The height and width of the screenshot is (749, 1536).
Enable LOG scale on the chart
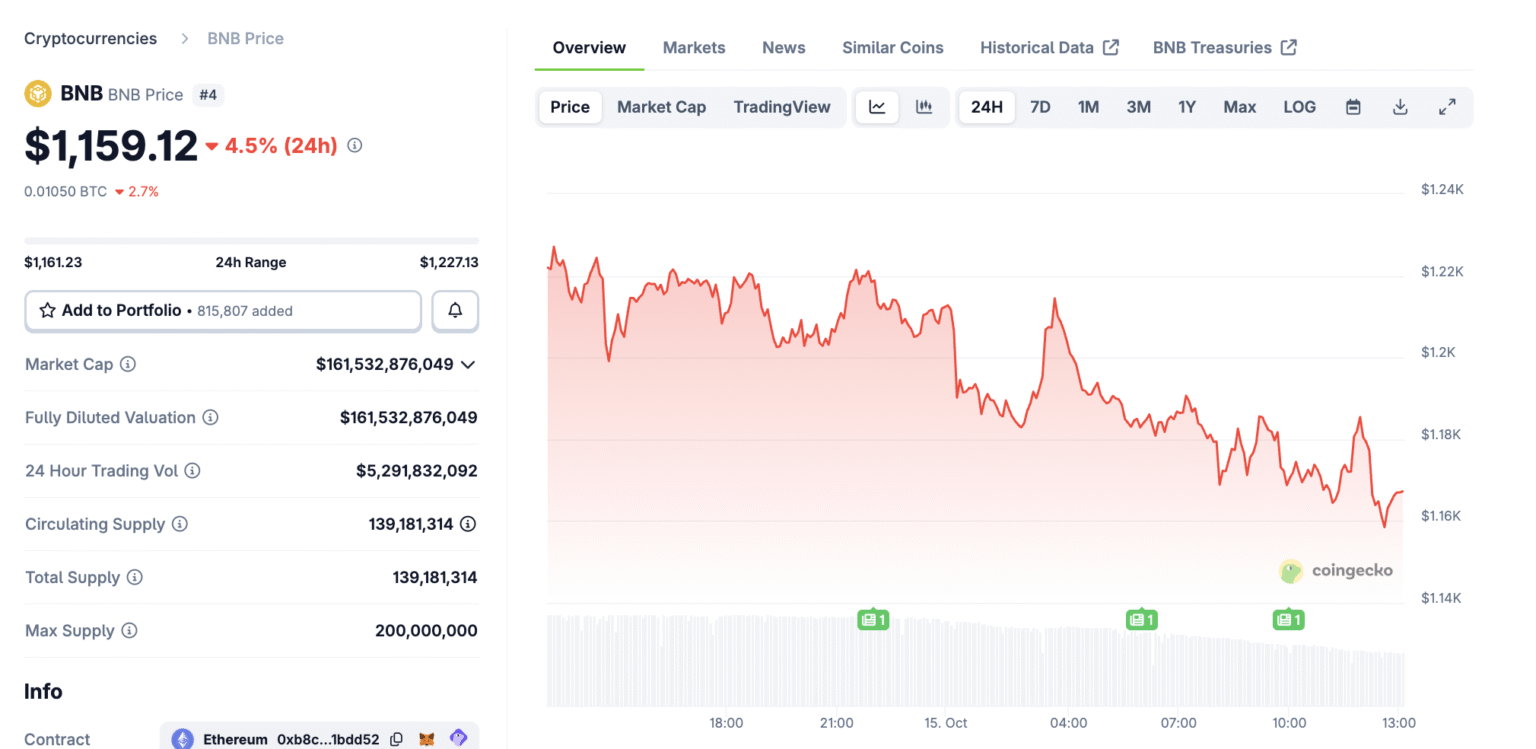click(x=1299, y=107)
